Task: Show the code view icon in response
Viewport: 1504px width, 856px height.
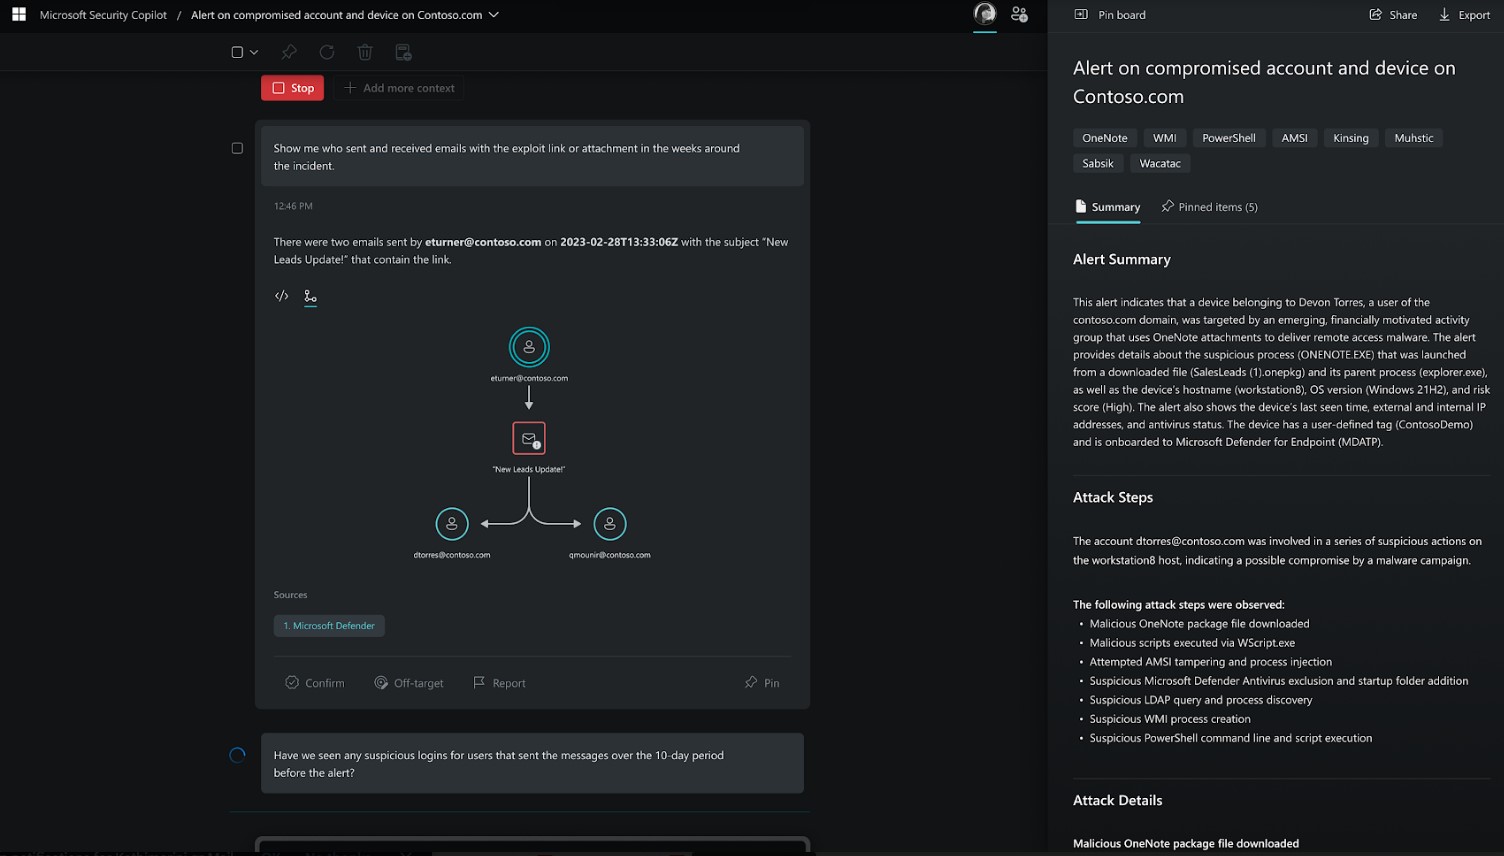Action: 282,296
